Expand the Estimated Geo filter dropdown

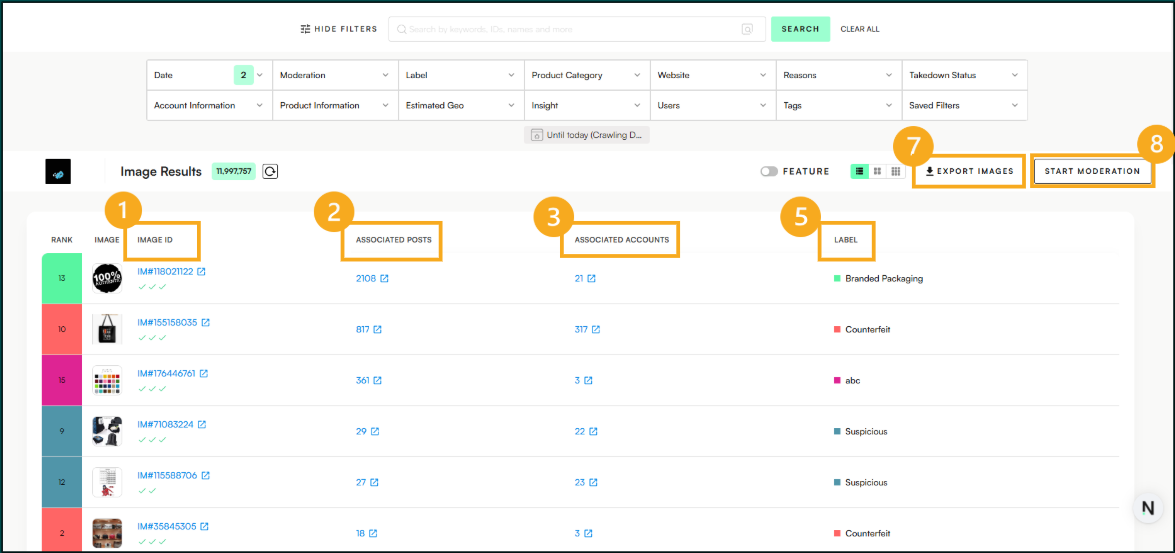pos(461,106)
